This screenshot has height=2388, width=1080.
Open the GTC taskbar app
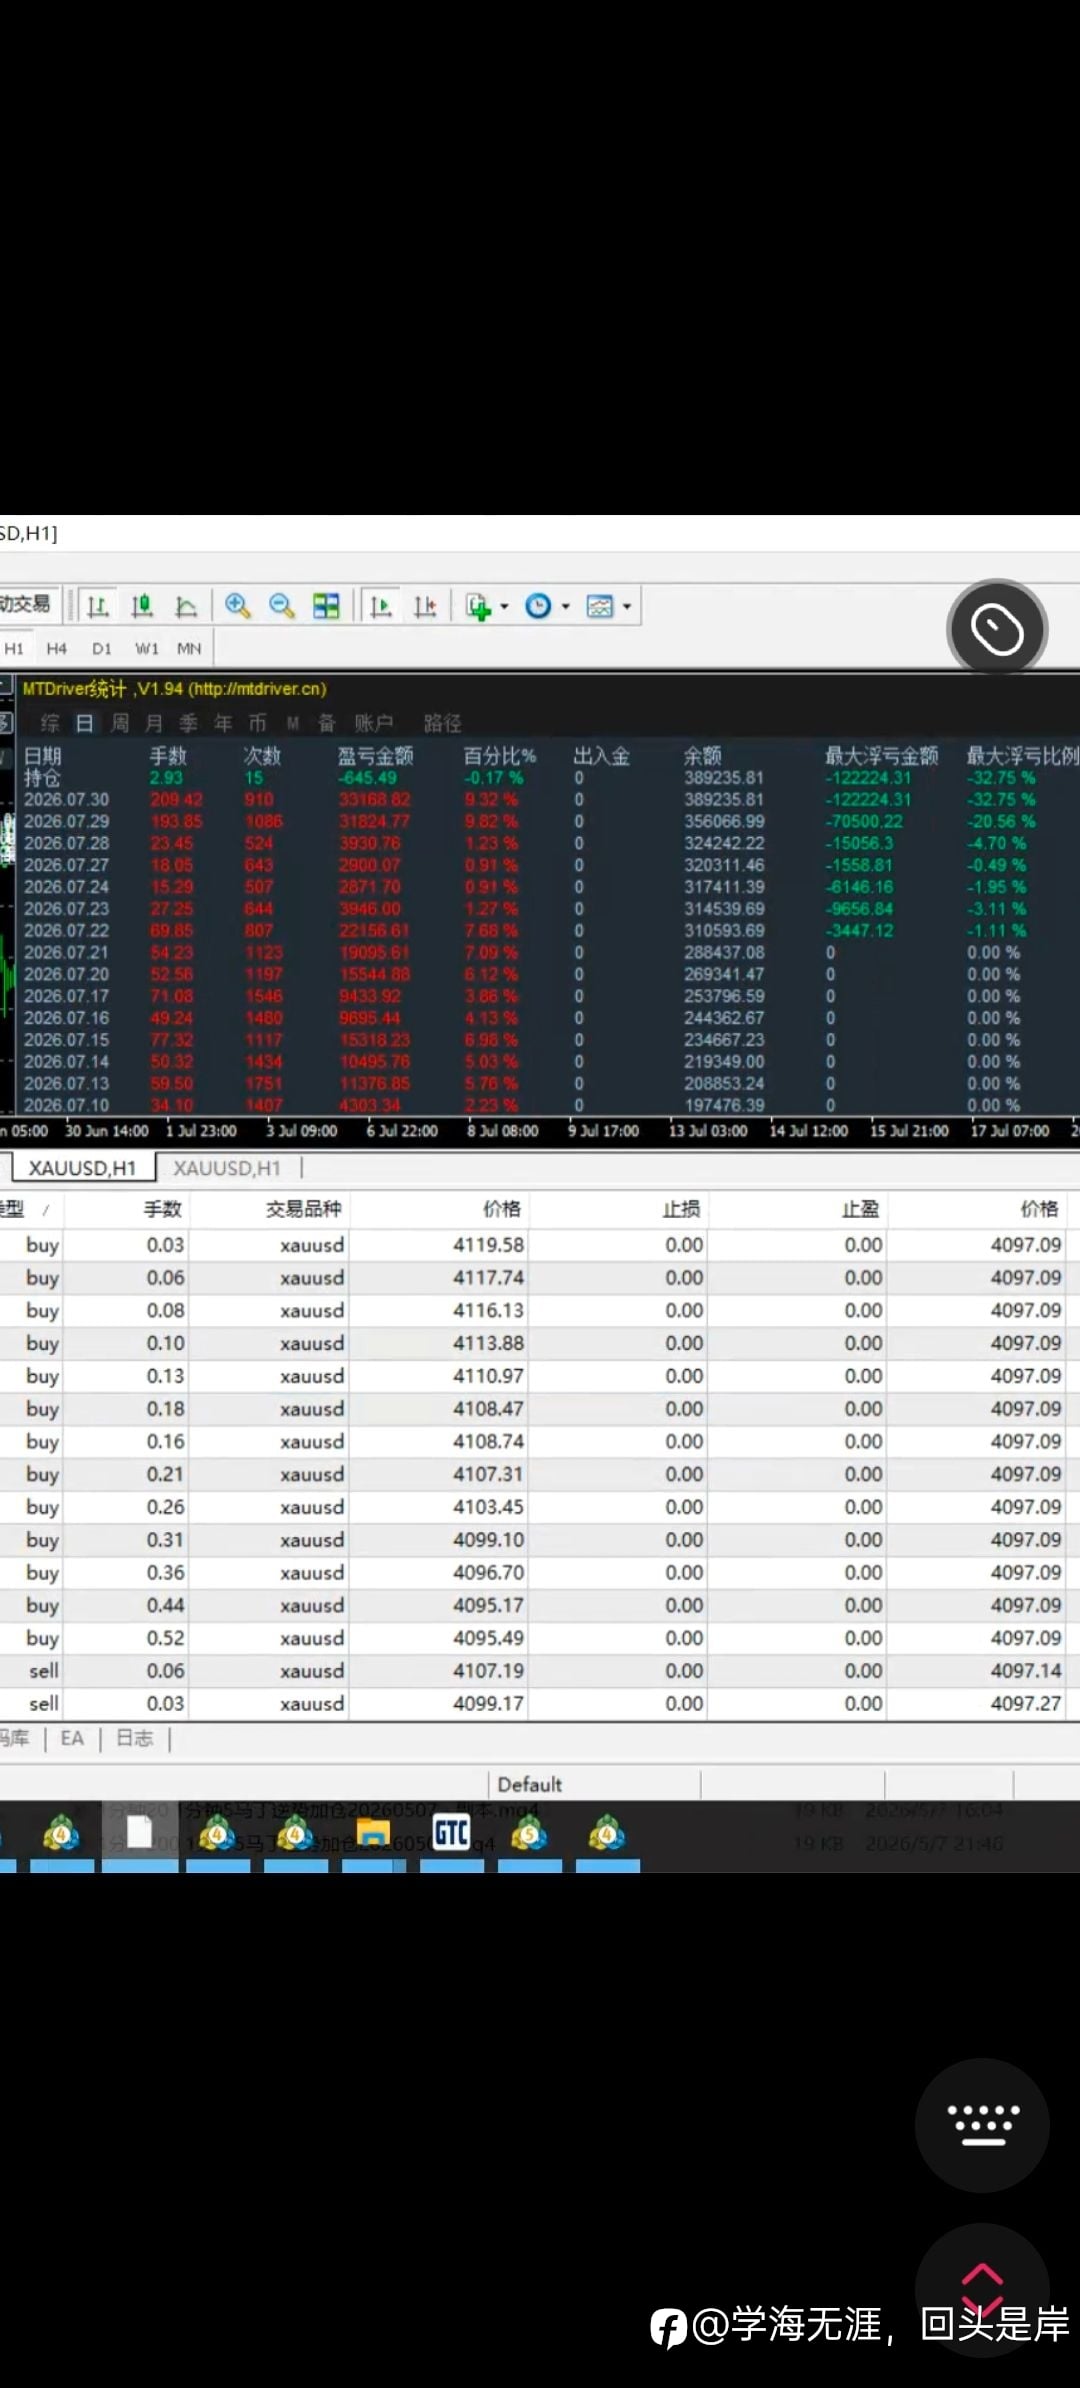451,1833
